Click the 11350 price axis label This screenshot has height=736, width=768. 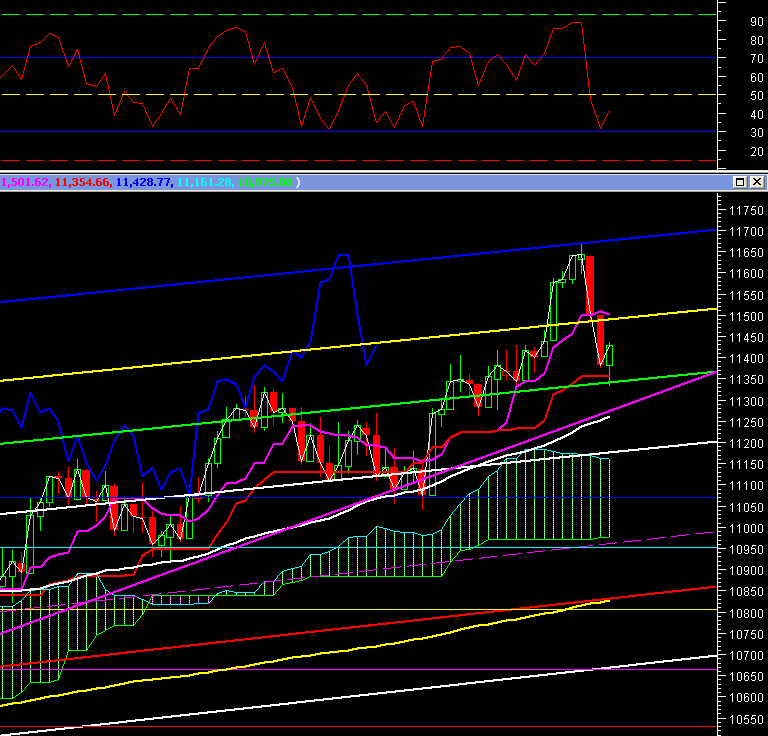point(746,380)
